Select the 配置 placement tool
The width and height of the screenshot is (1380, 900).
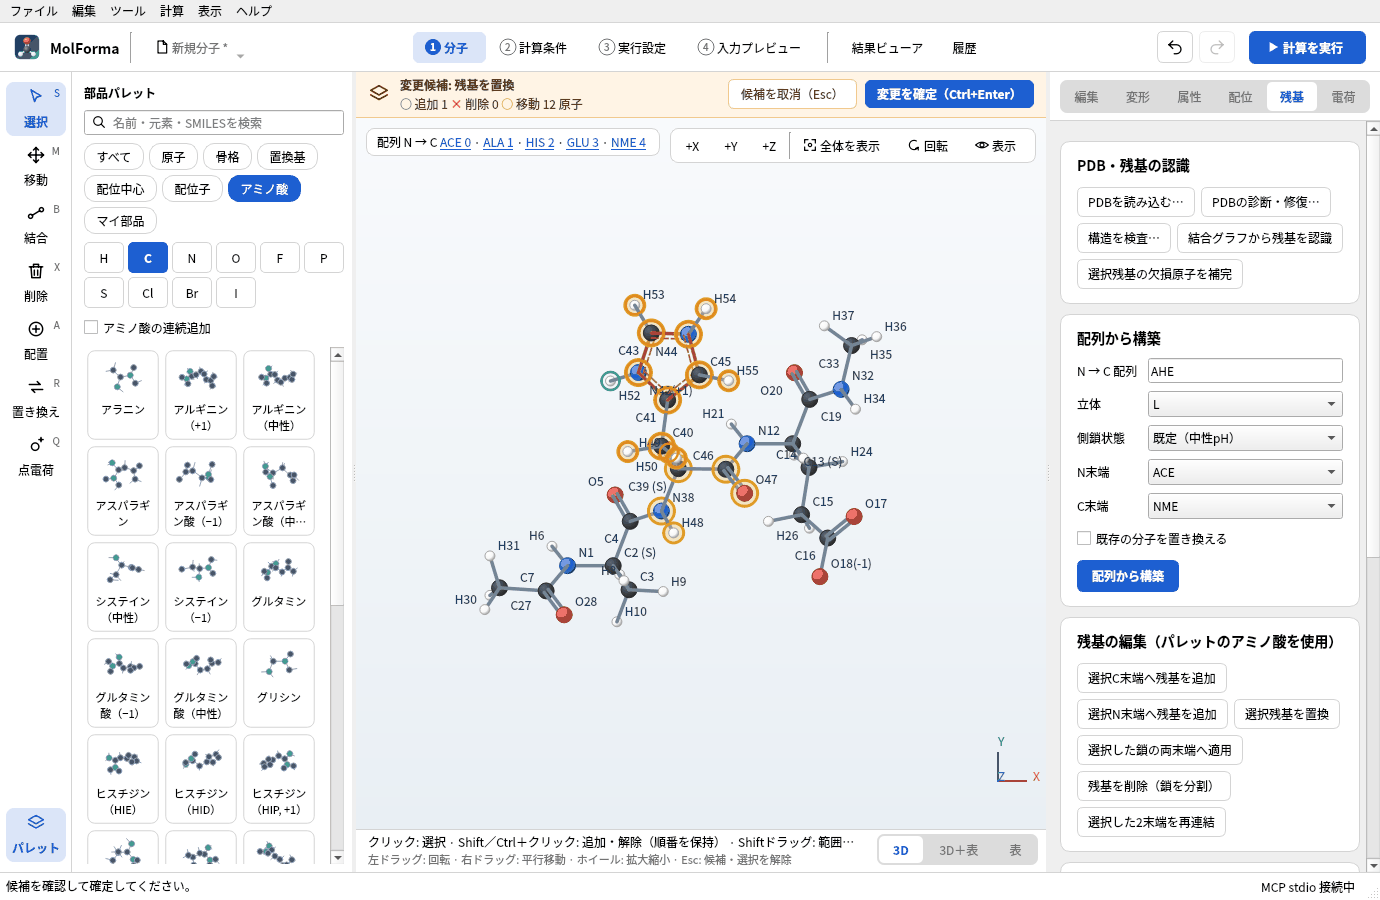(x=36, y=340)
